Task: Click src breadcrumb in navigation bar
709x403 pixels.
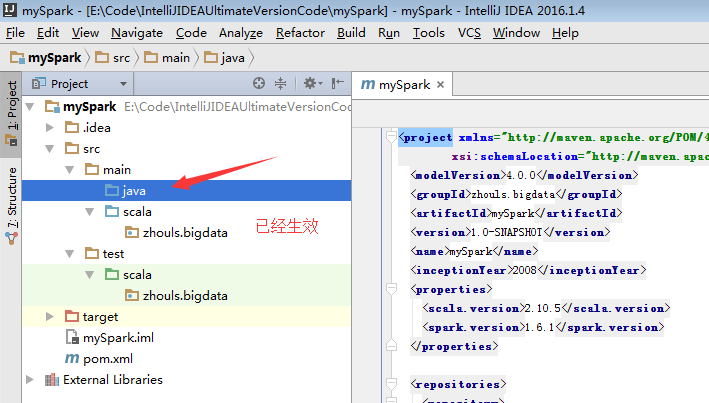Action: pos(113,58)
